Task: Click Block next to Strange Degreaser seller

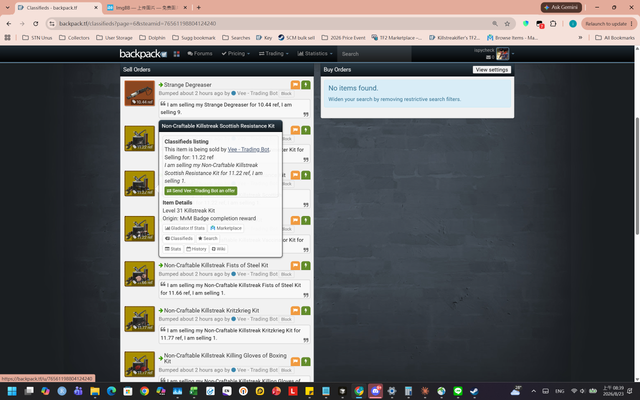Action: pos(286,93)
